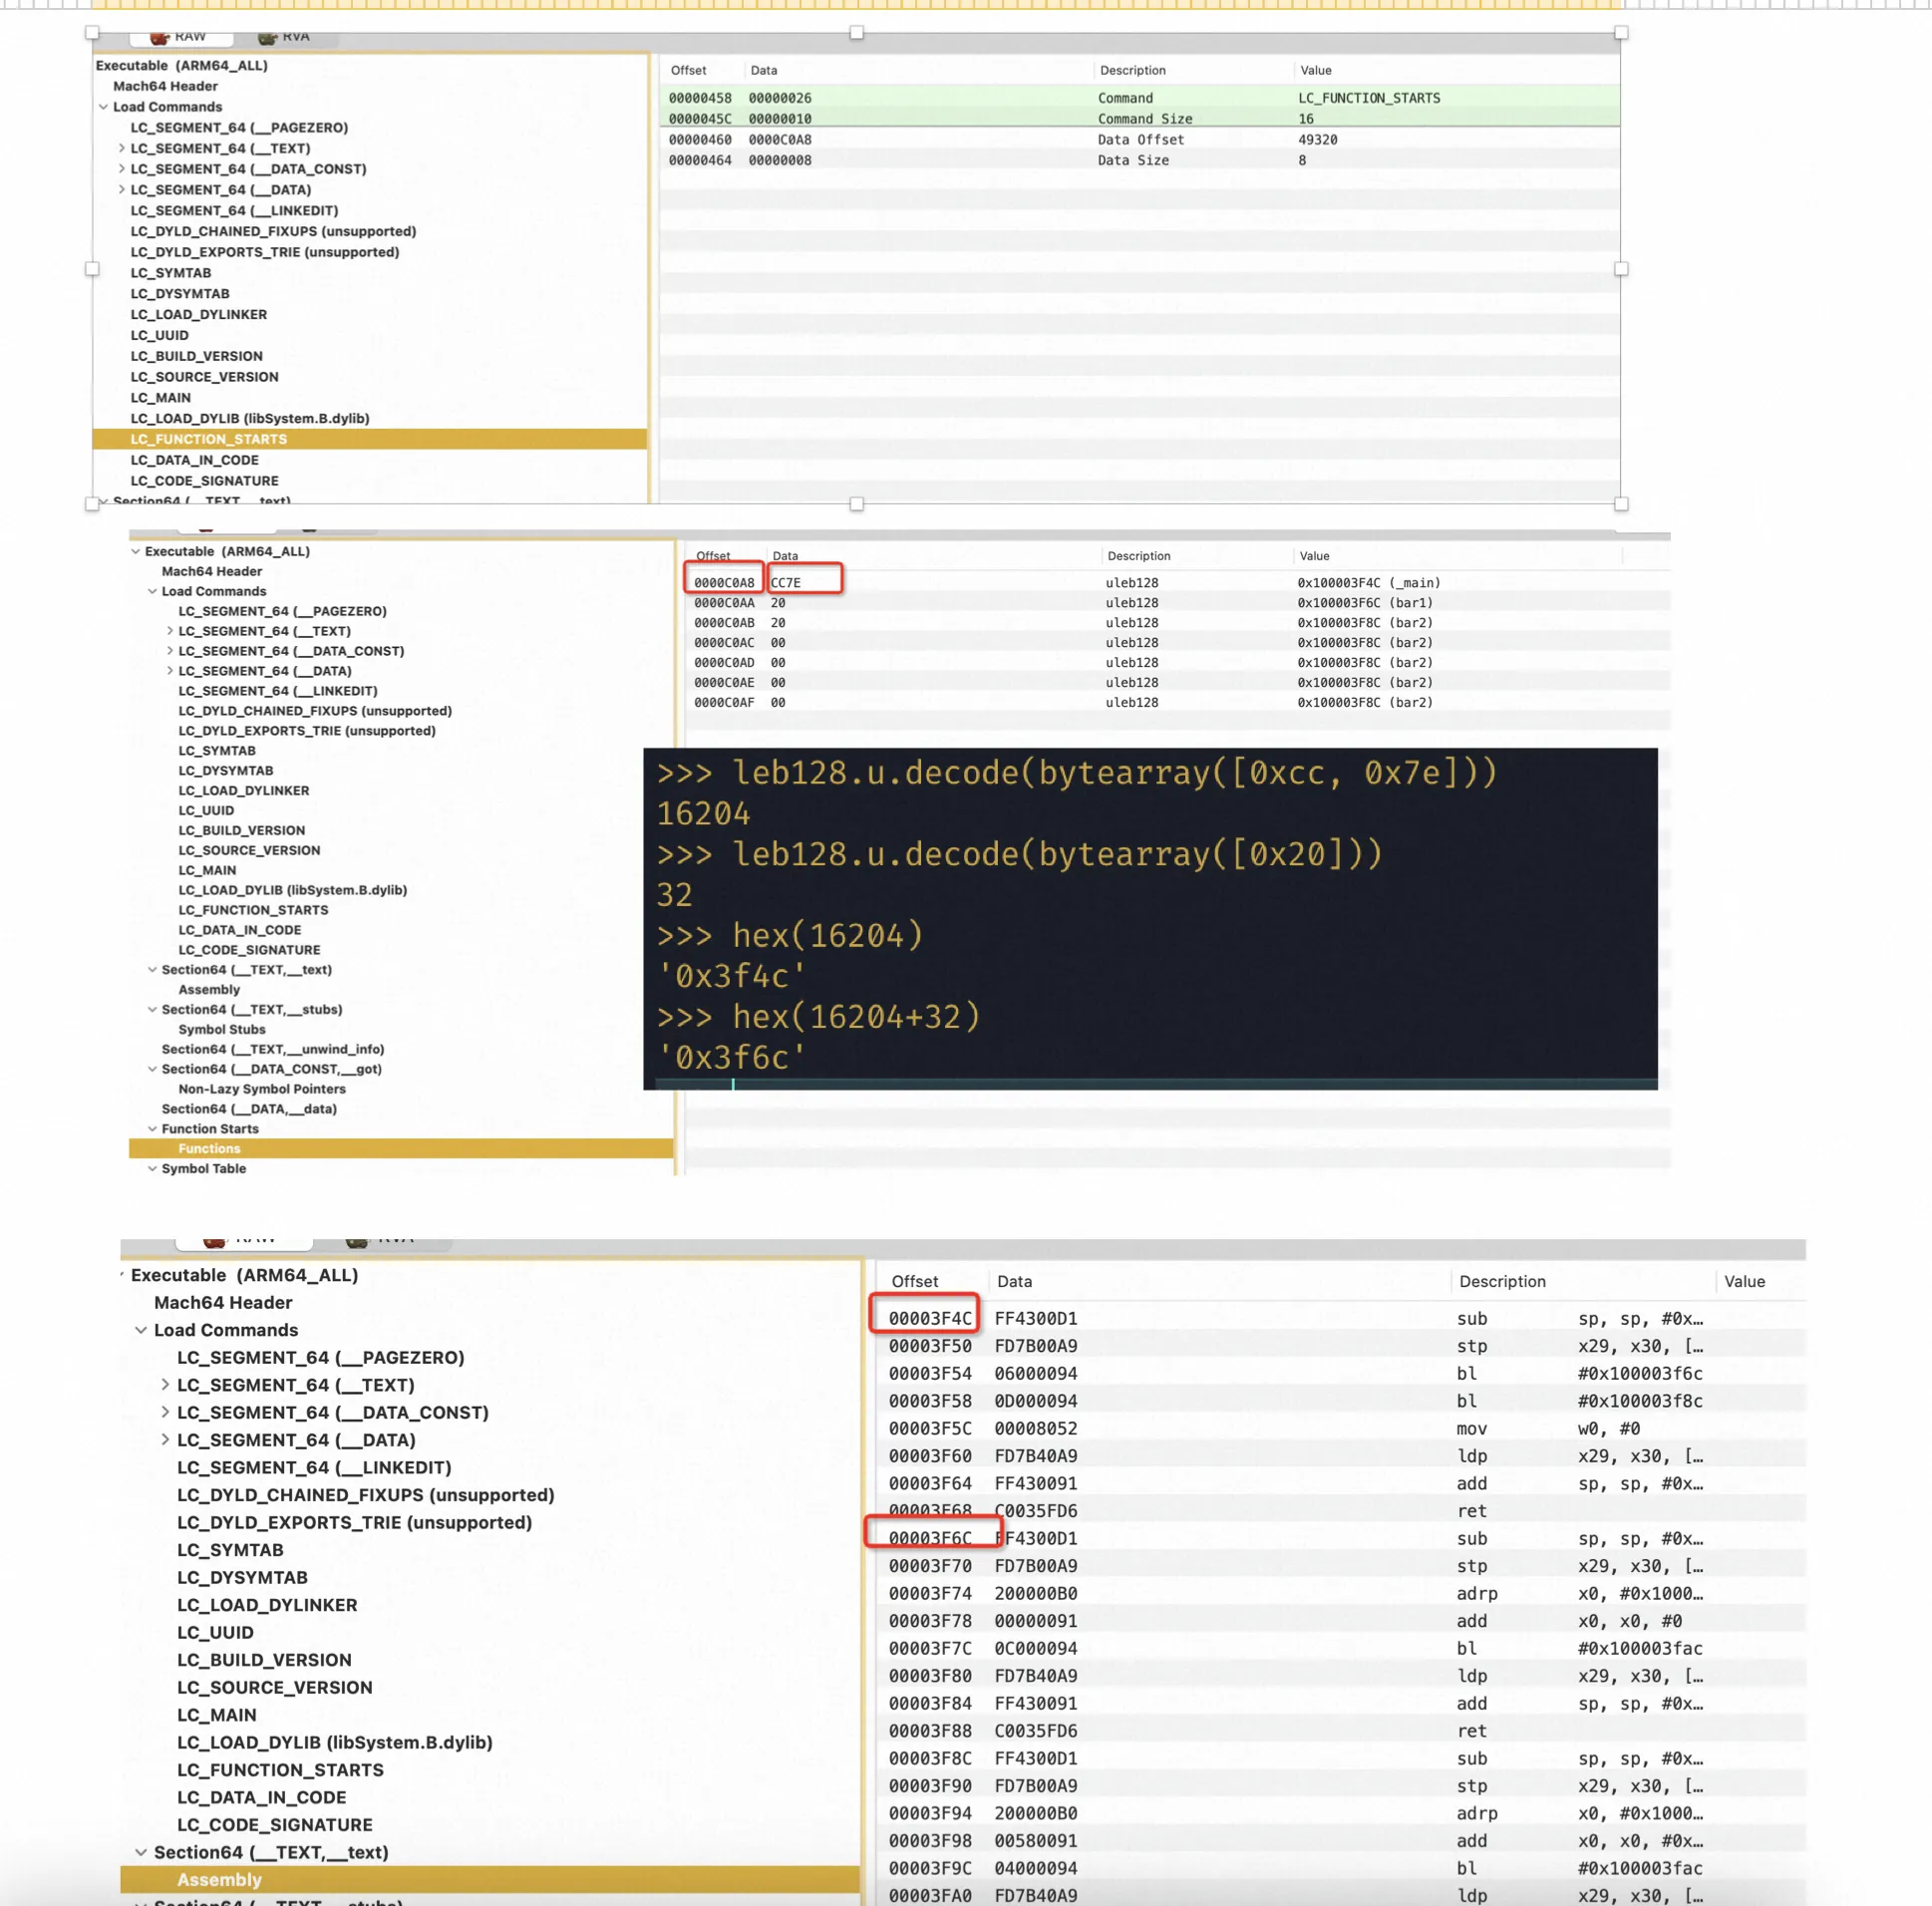Select Mach64 Header in top window
The height and width of the screenshot is (1906, 1932).
[165, 86]
